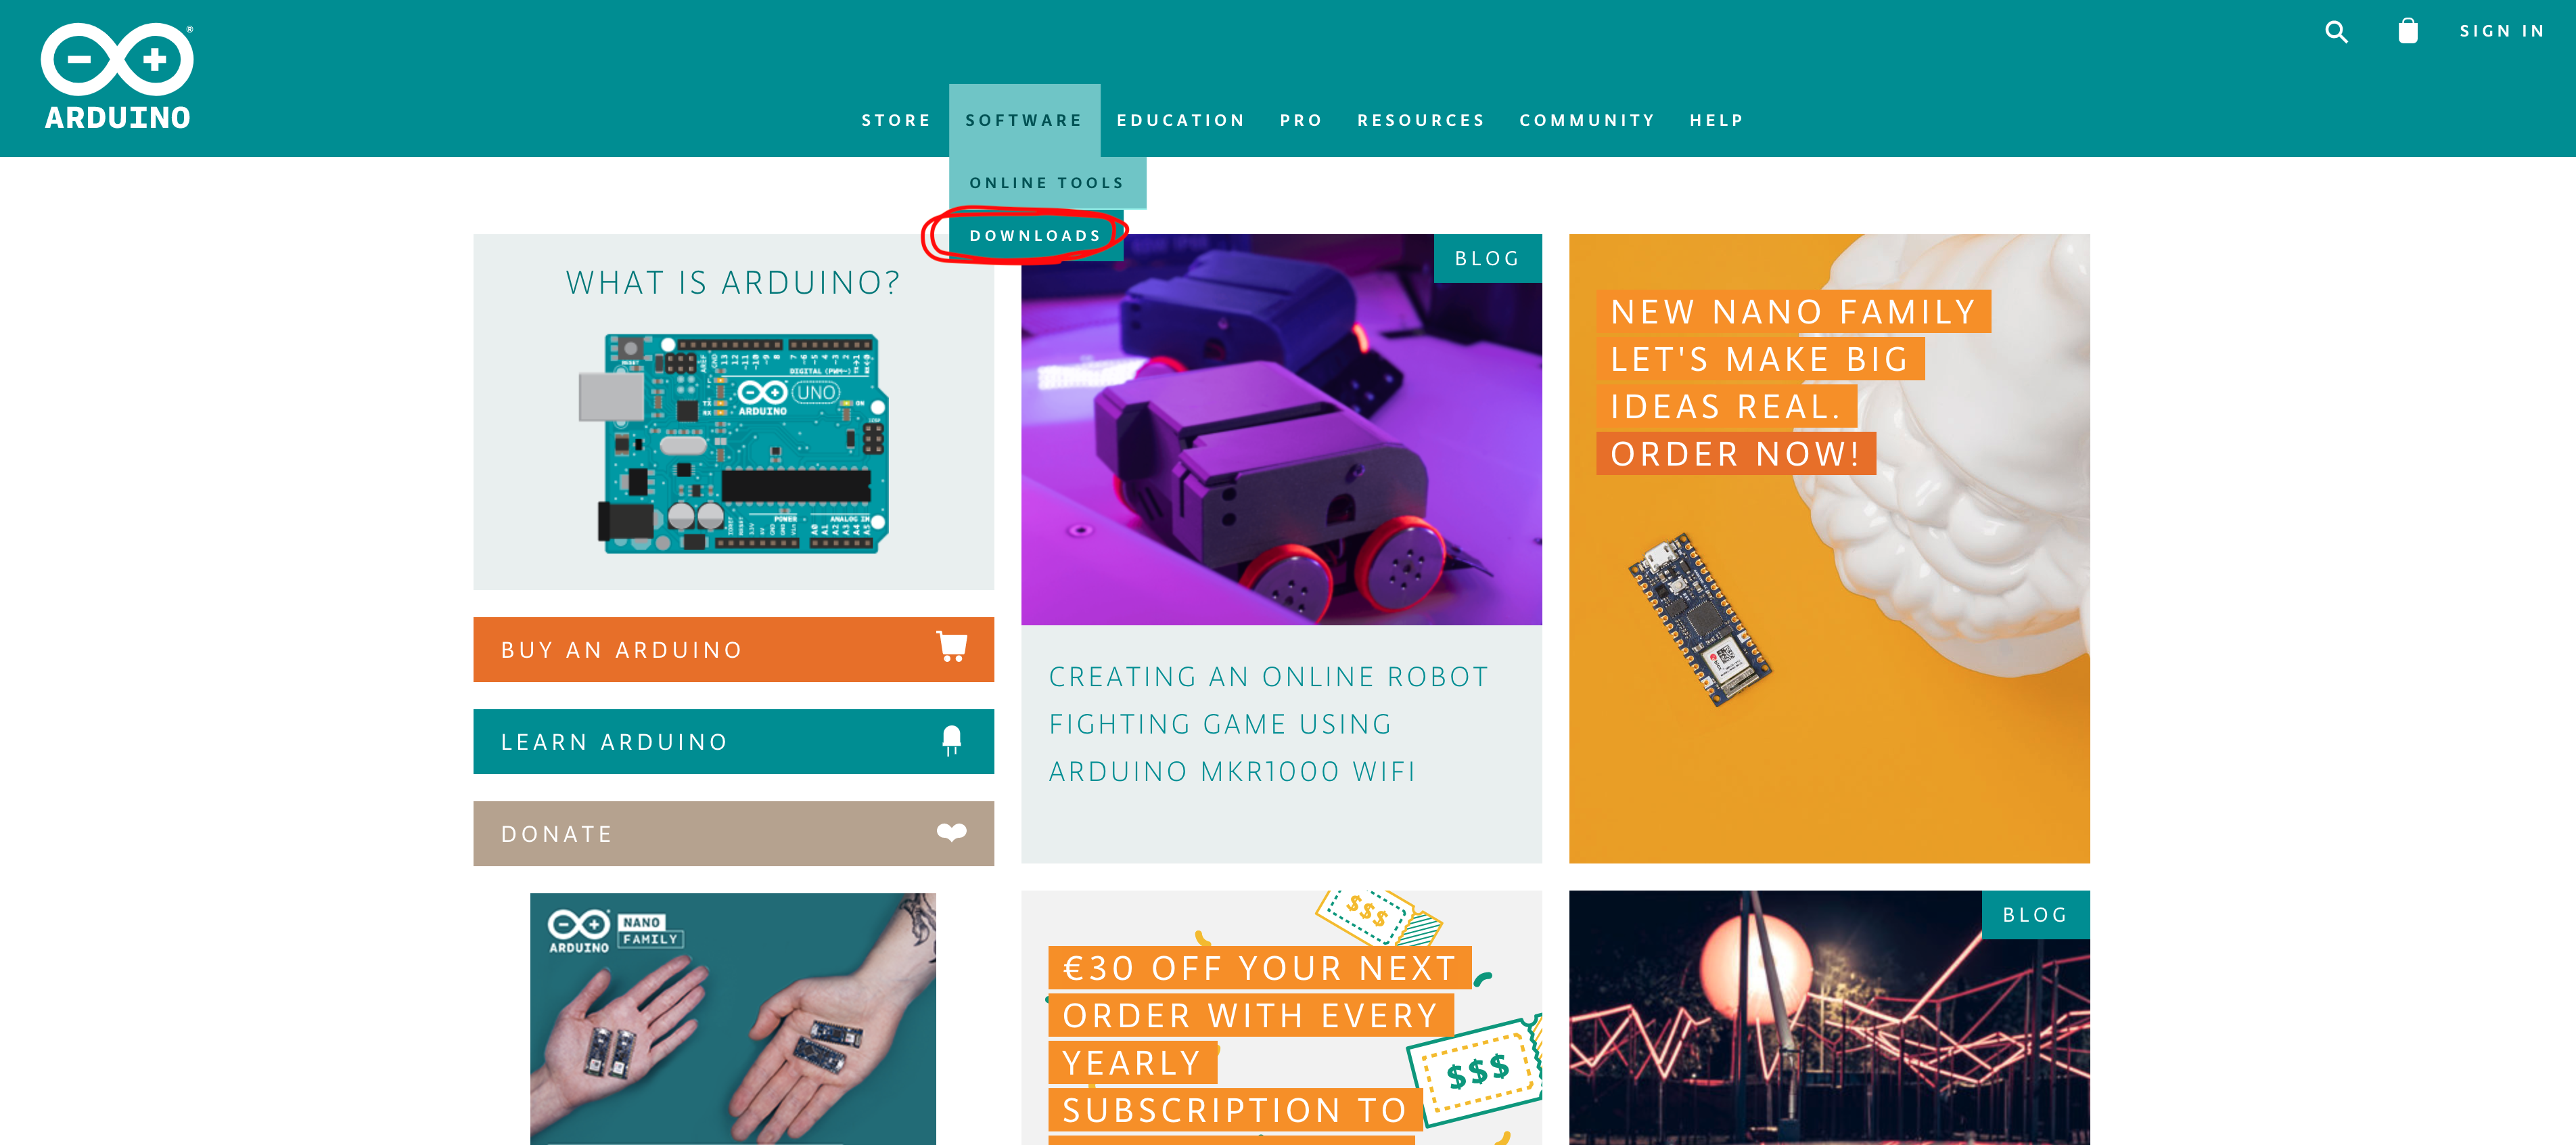
Task: Expand the Education navigation menu
Action: (1181, 120)
